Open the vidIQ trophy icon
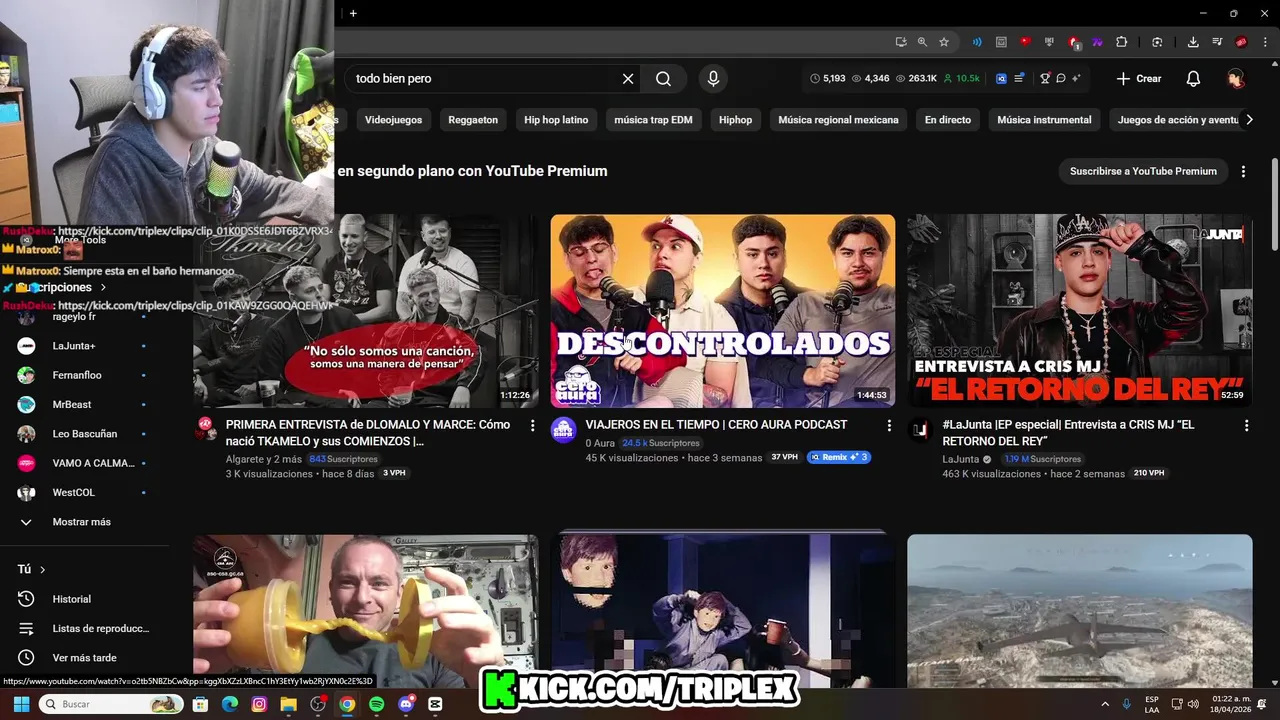 1045,78
